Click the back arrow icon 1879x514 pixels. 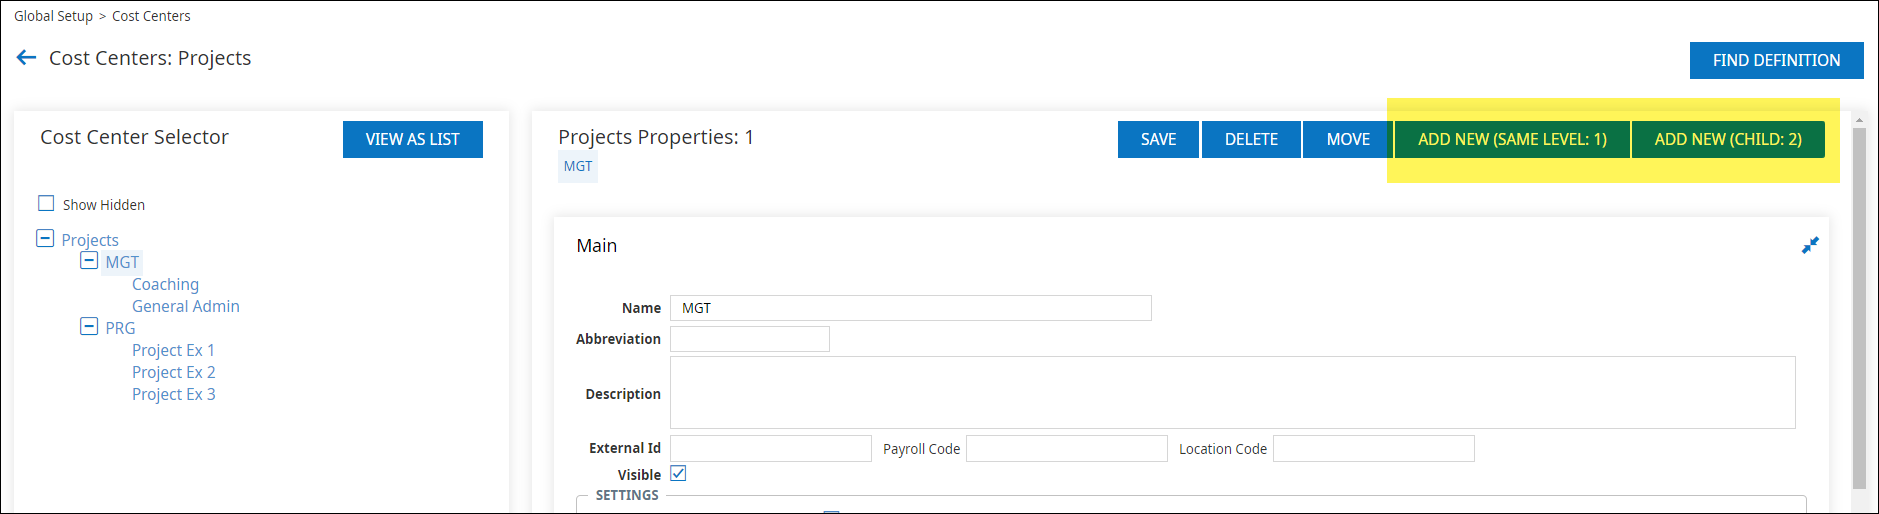coord(27,58)
